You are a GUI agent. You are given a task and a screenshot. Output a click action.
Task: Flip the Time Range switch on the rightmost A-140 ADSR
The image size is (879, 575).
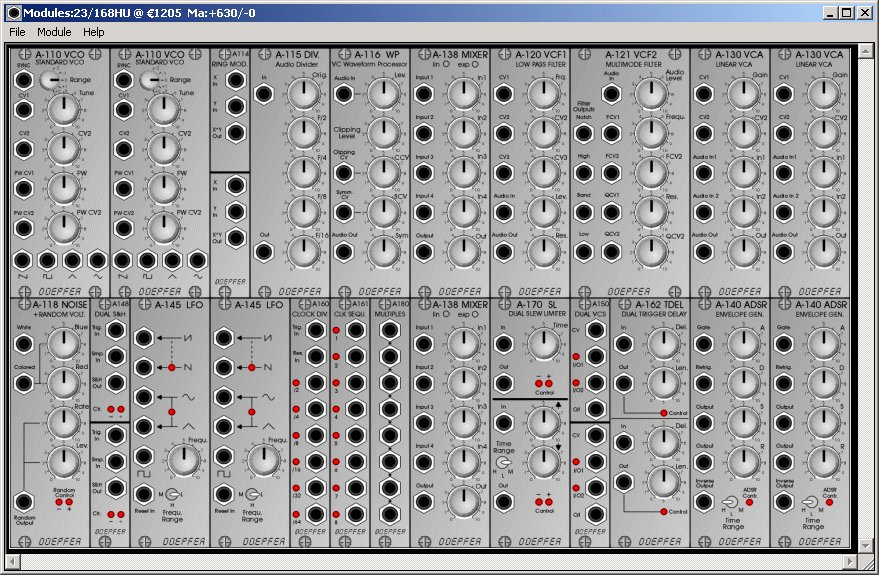pyautogui.click(x=811, y=502)
